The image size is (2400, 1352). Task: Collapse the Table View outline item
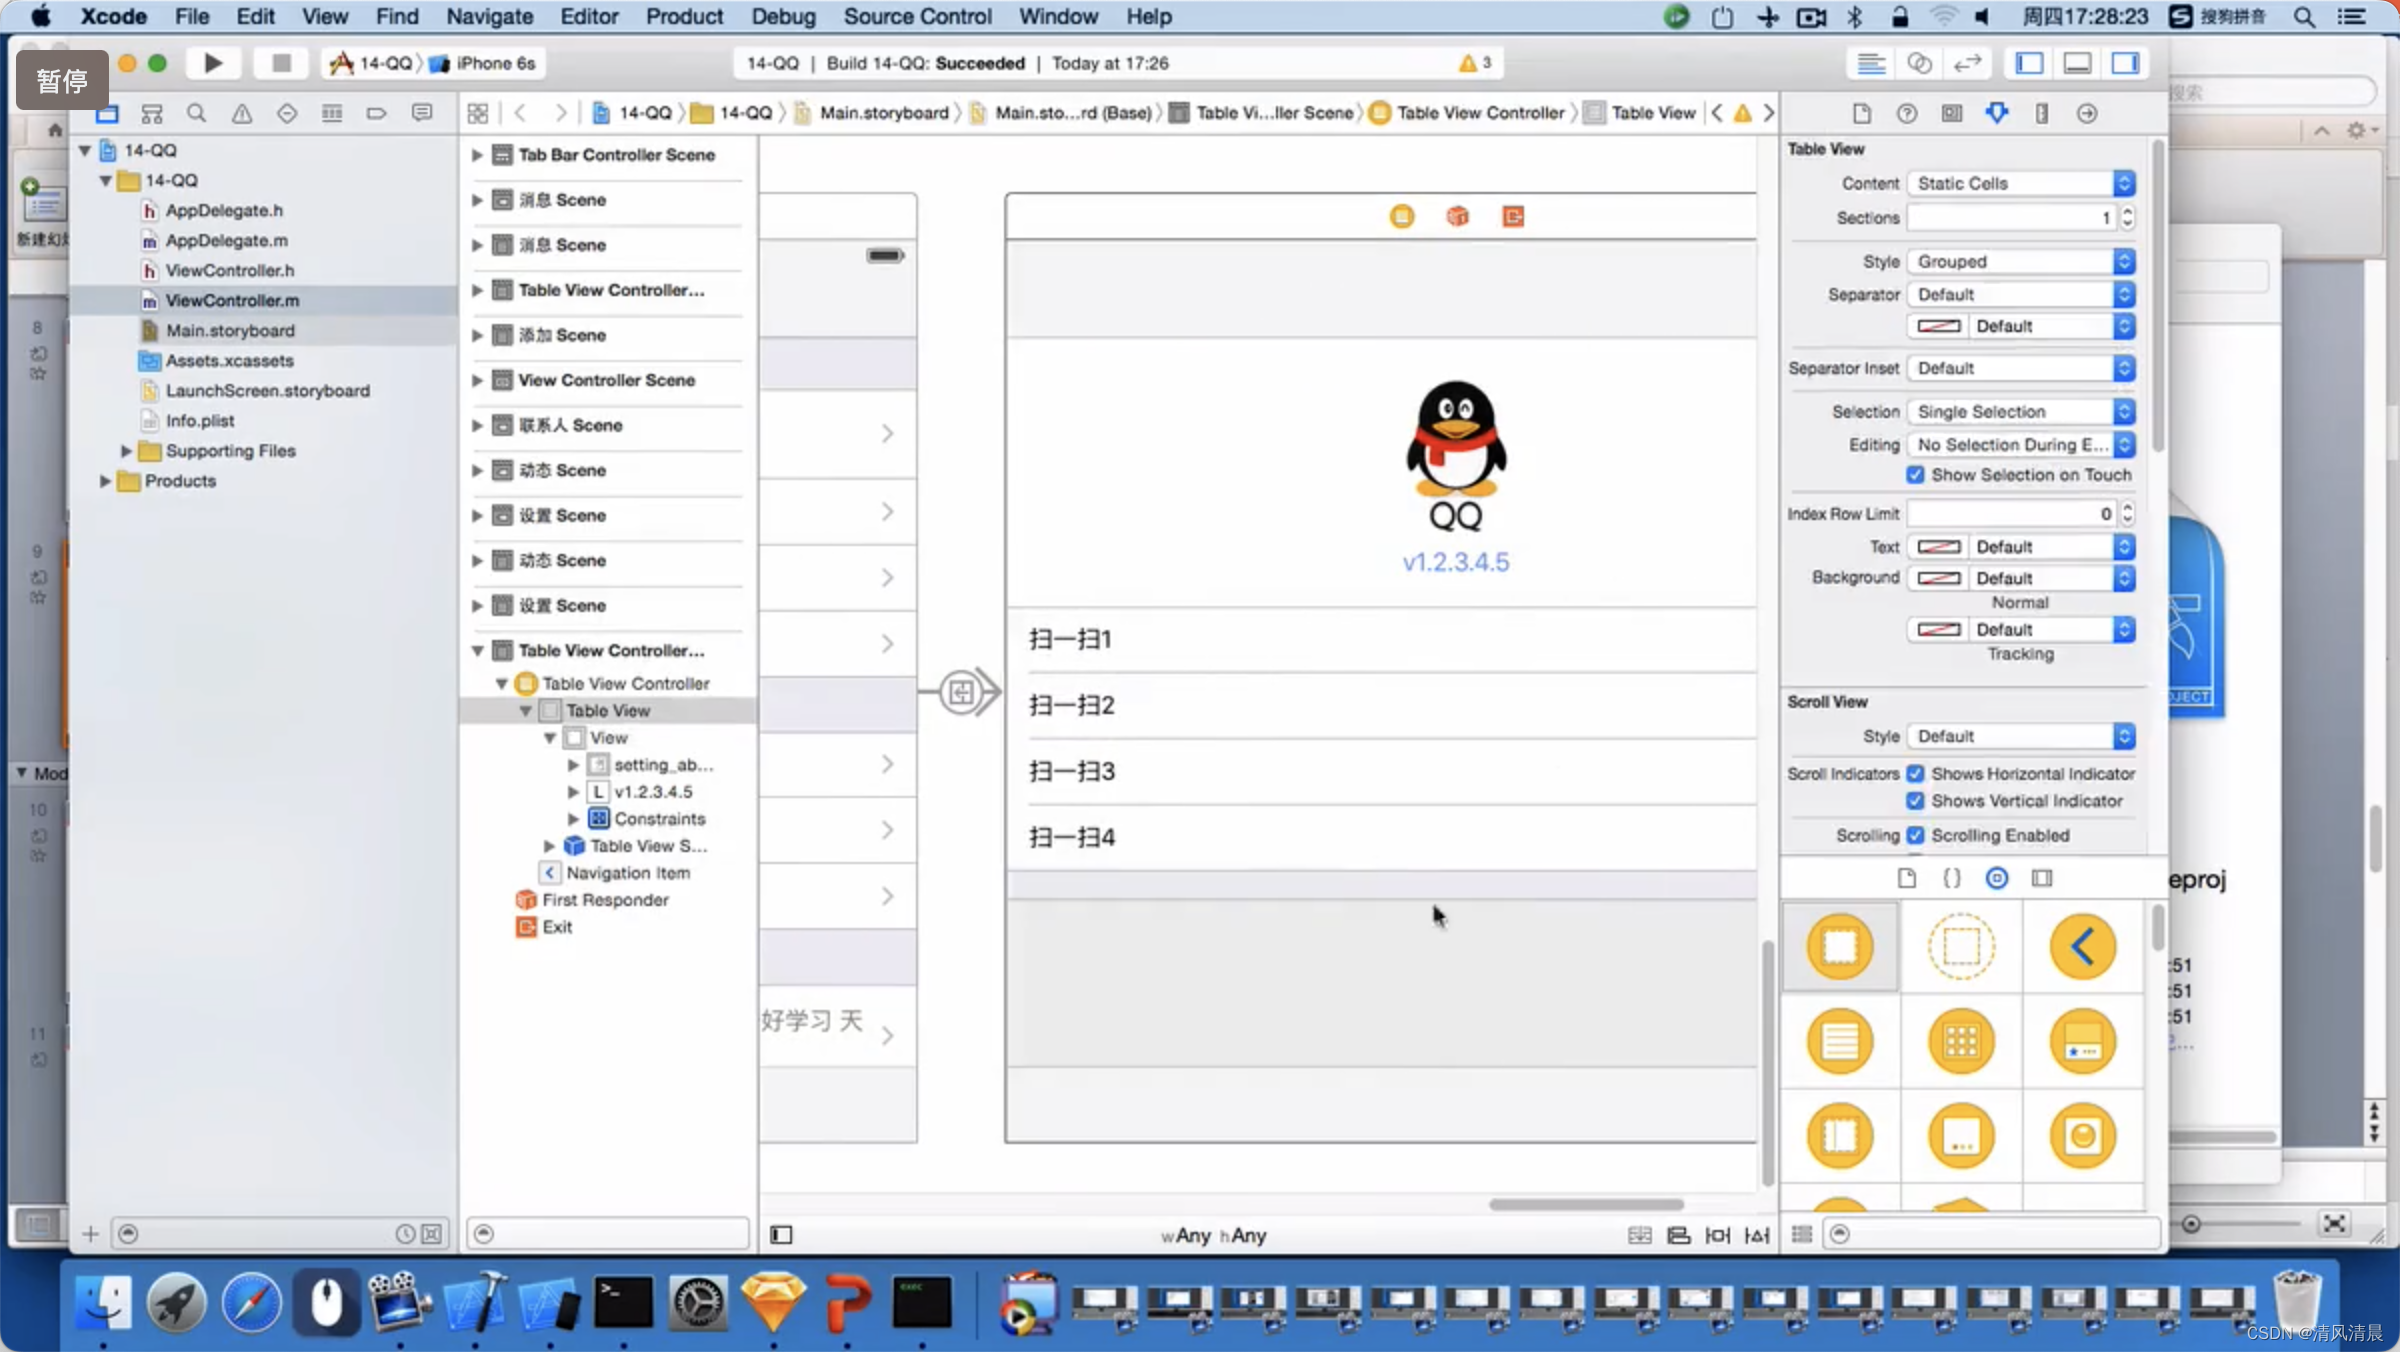tap(526, 711)
